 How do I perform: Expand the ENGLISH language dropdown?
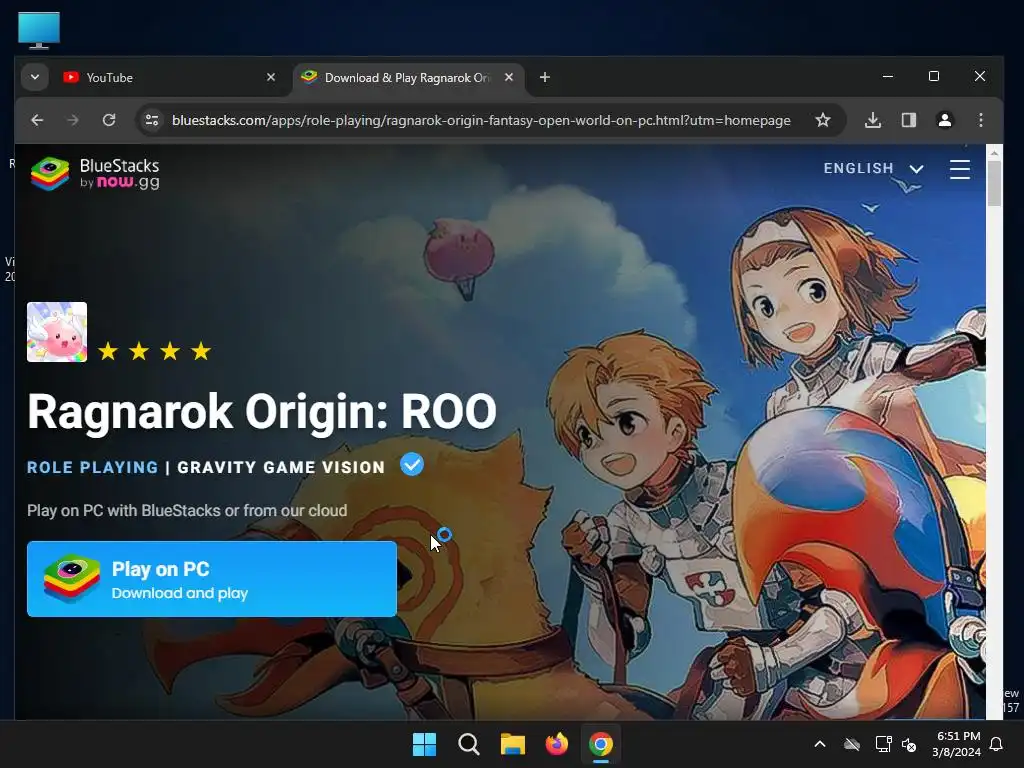tap(873, 168)
